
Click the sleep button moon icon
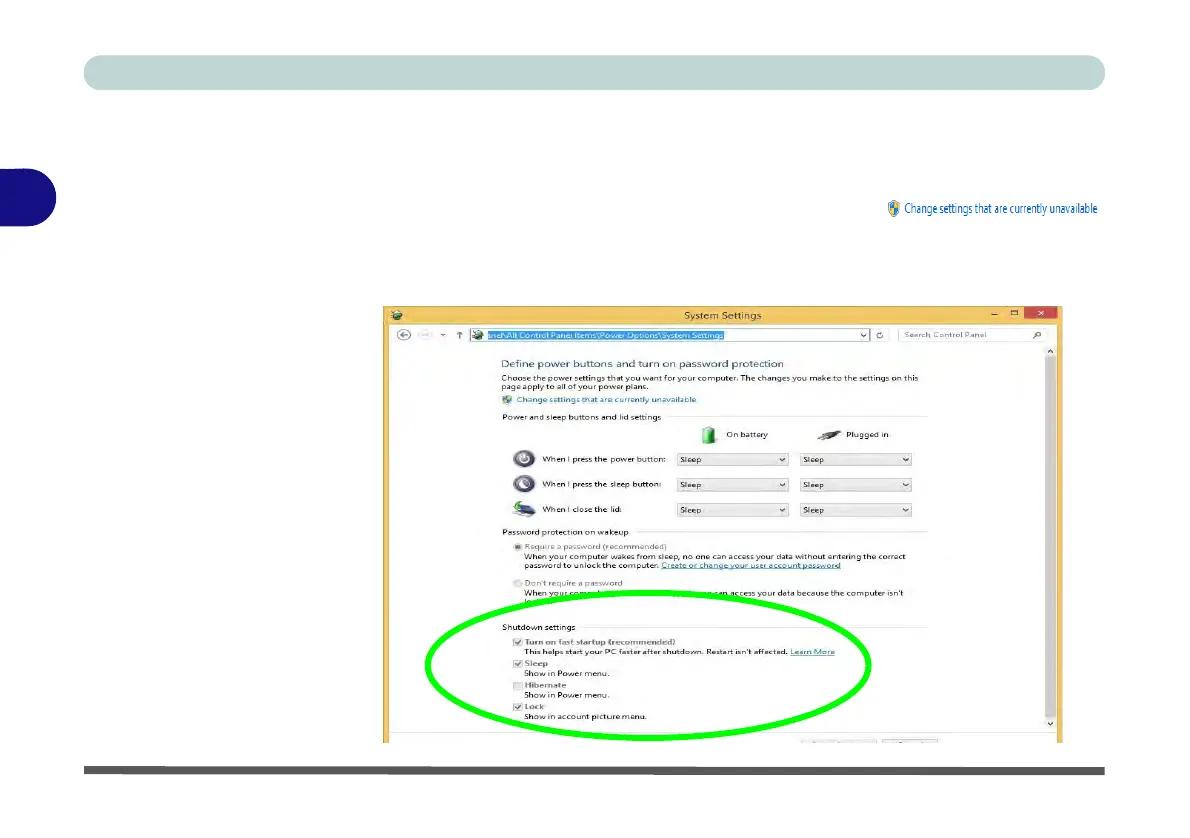coord(524,484)
